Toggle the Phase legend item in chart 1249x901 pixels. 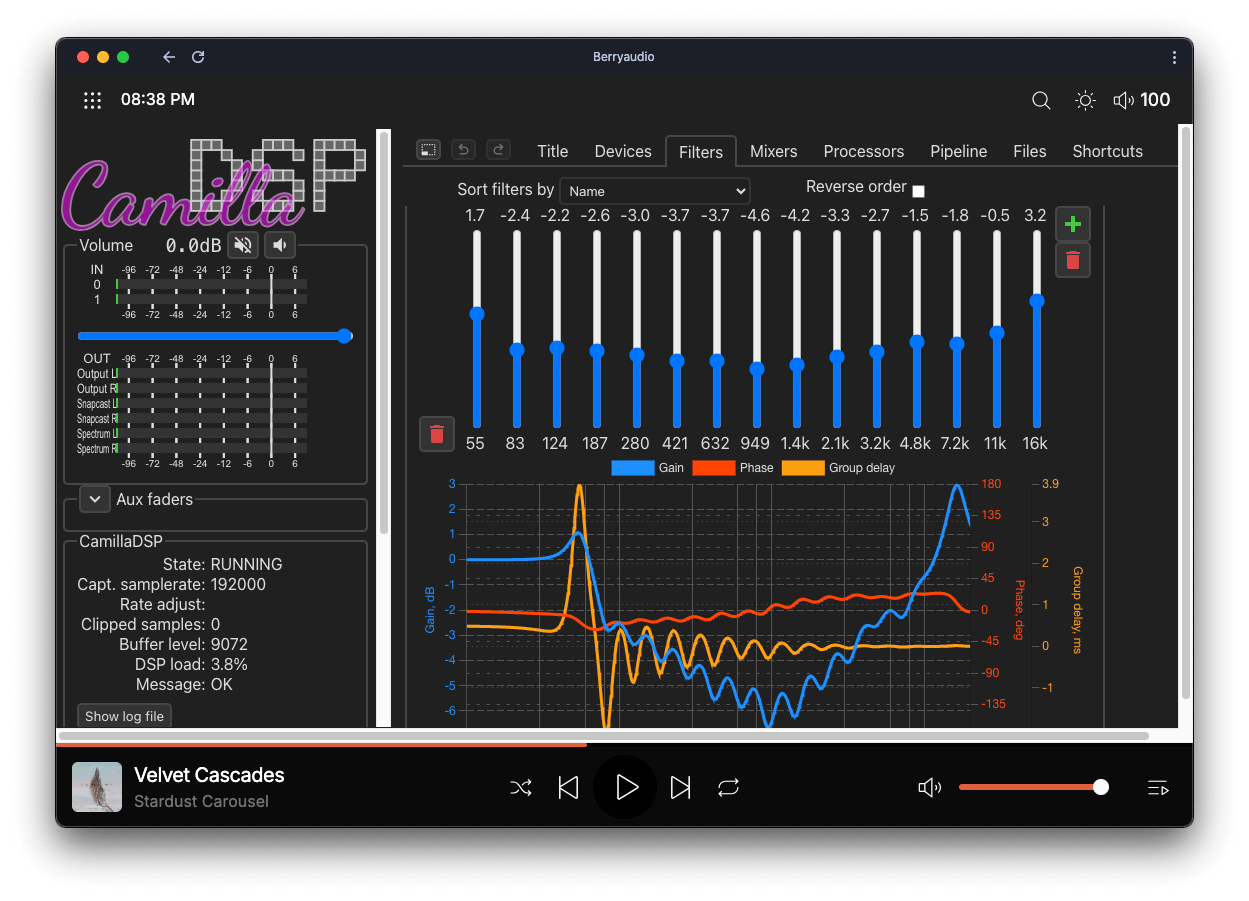point(733,468)
